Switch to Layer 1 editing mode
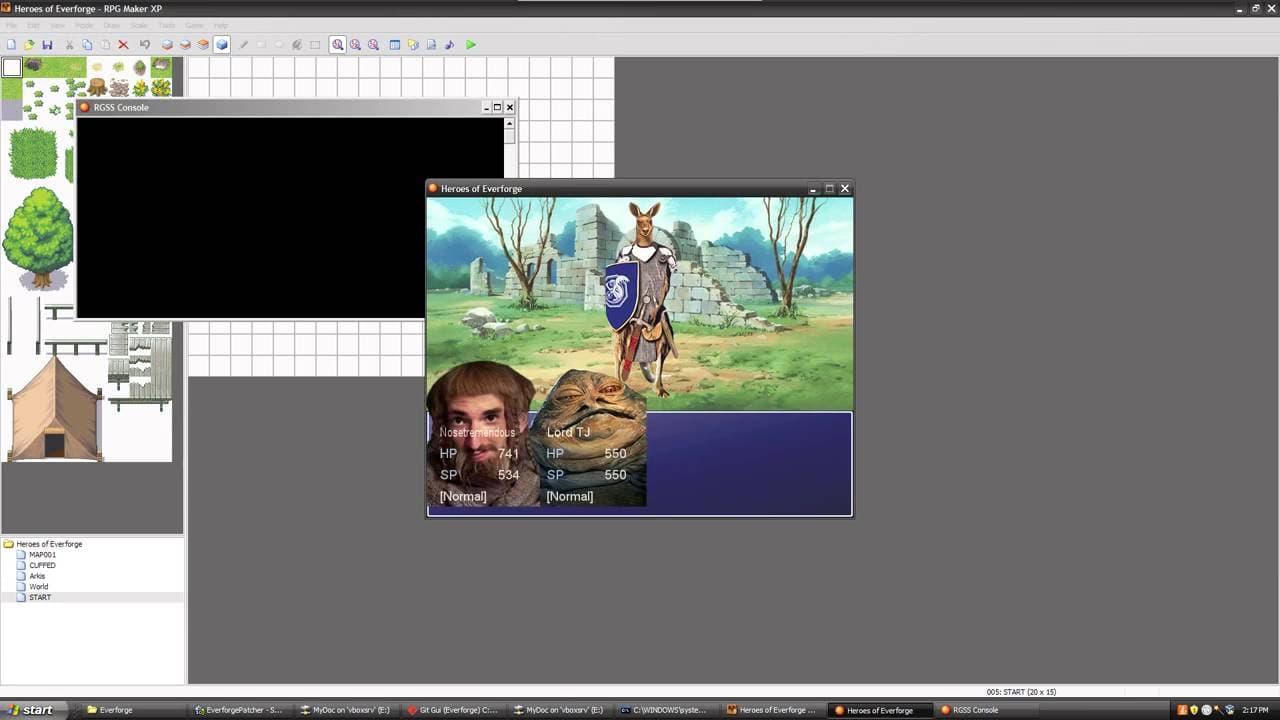 point(167,45)
